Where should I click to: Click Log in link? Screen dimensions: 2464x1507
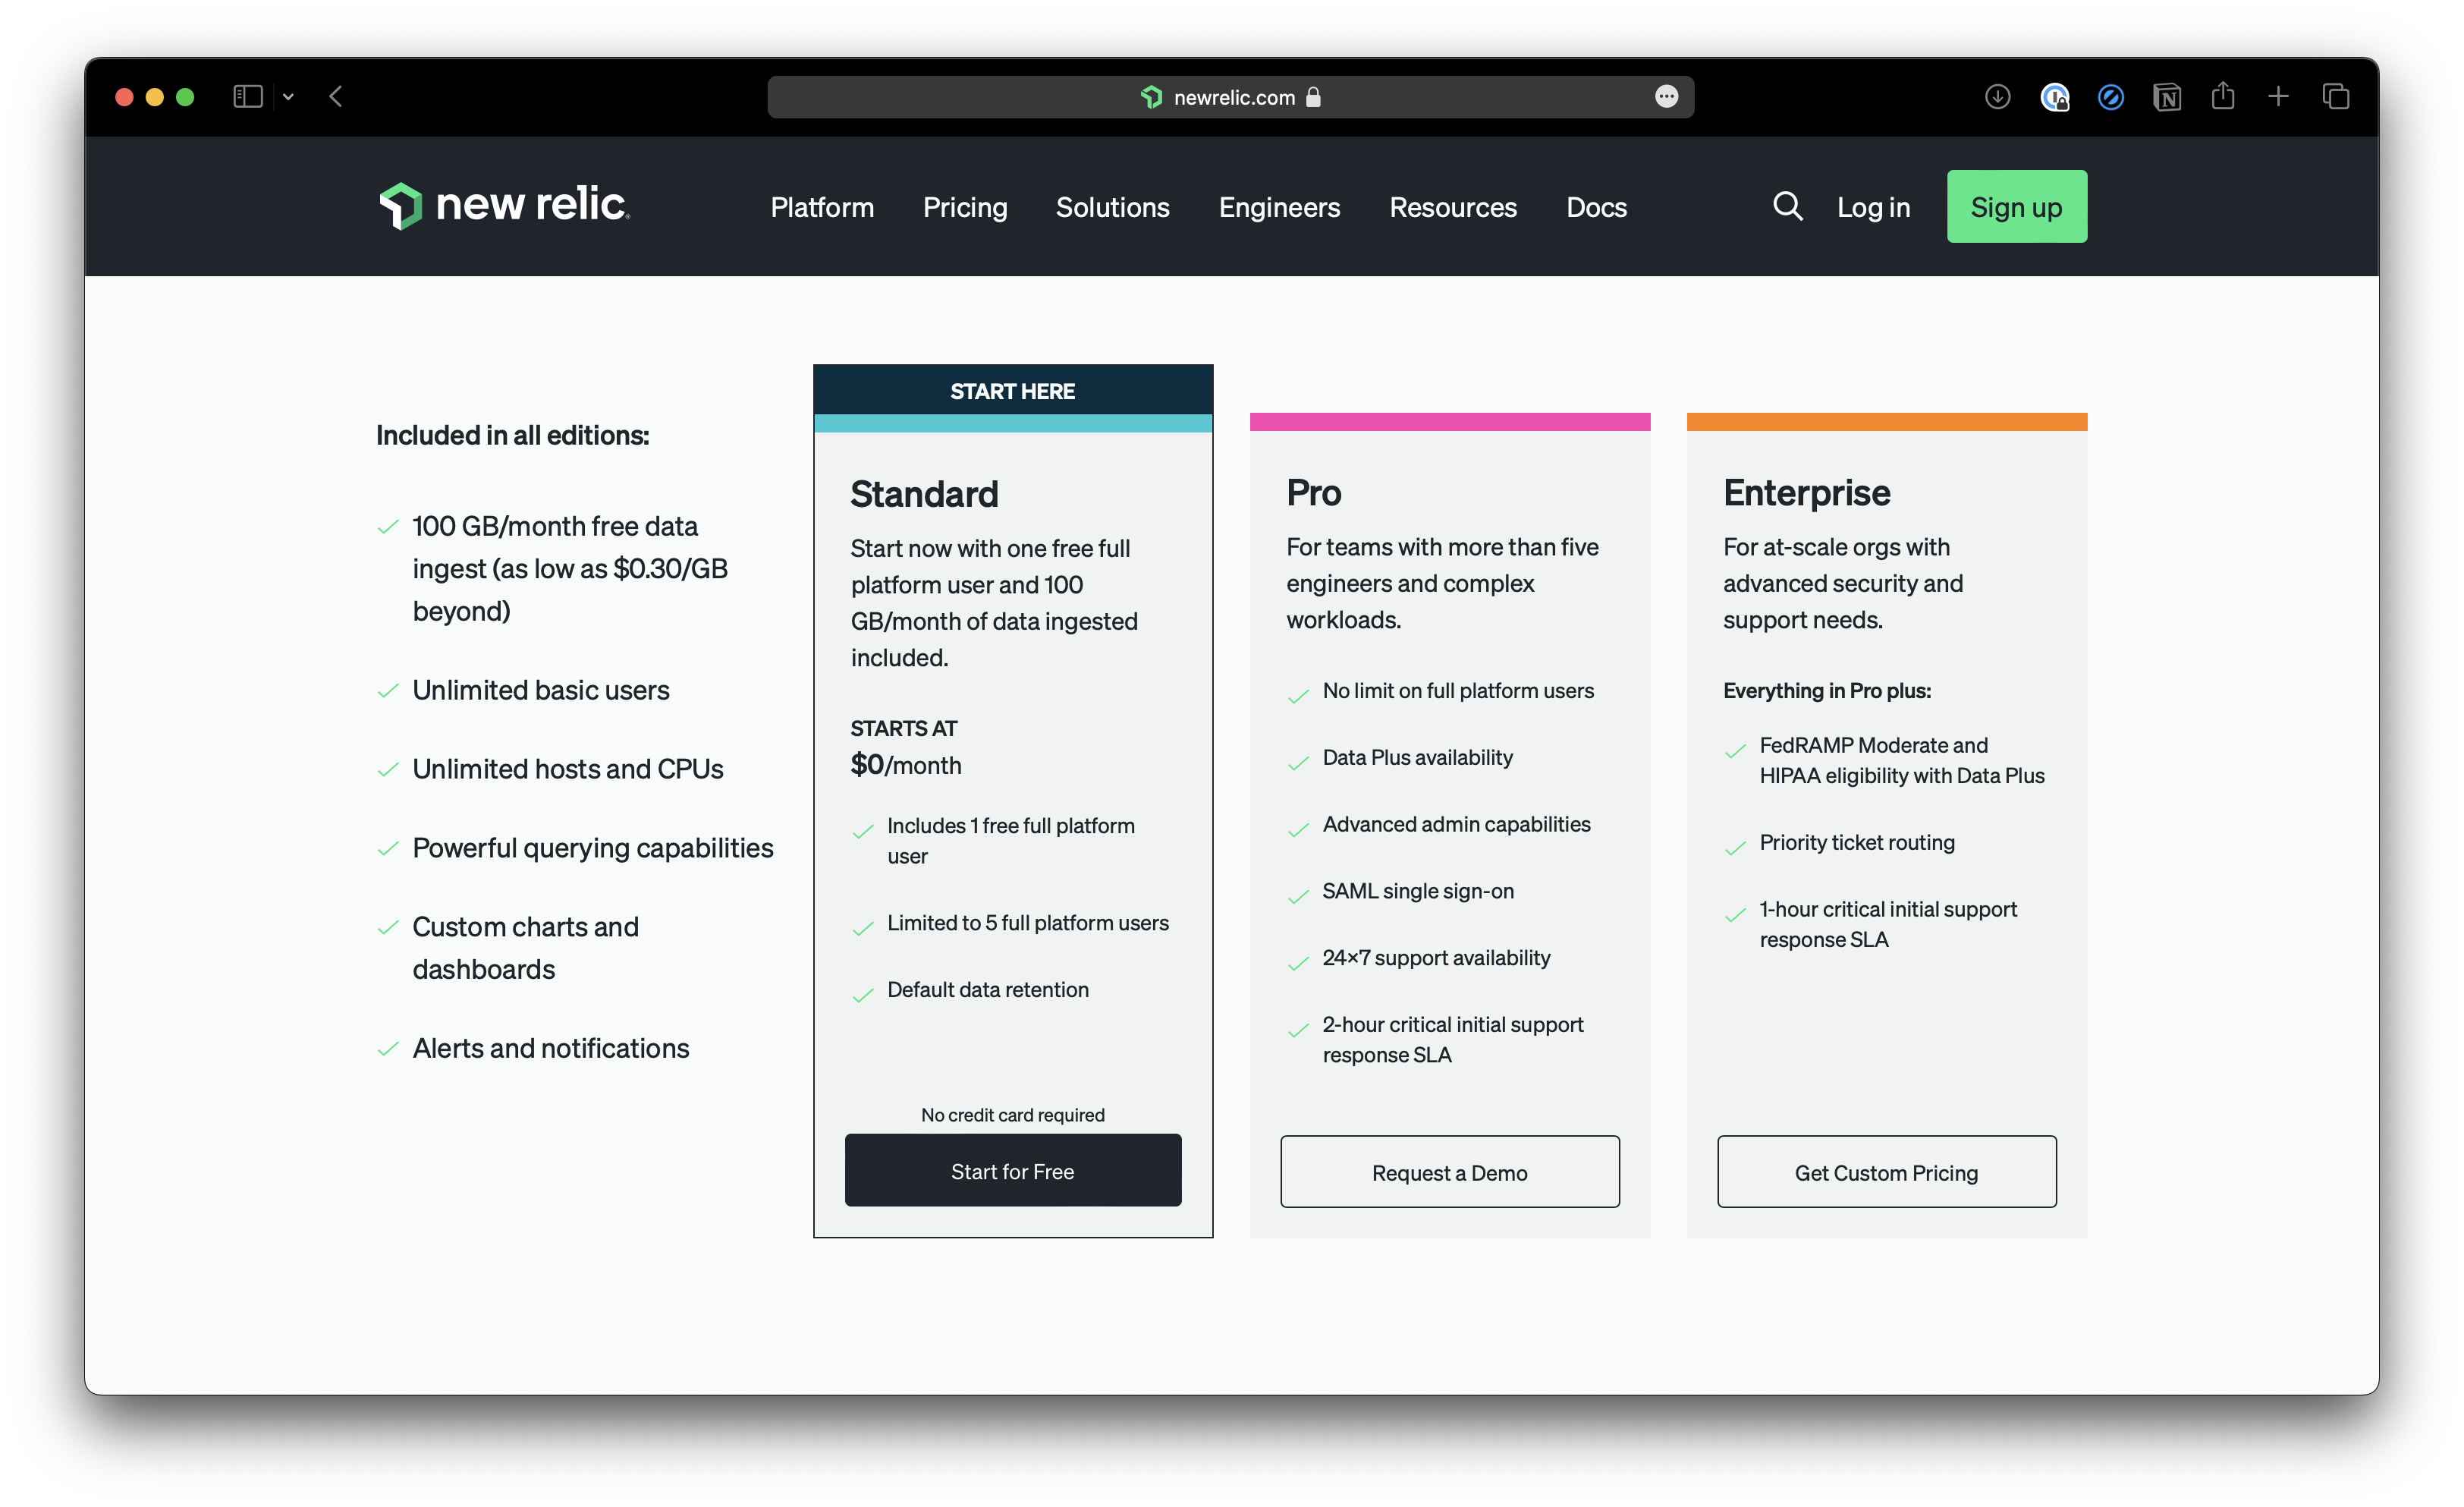[x=1872, y=207]
